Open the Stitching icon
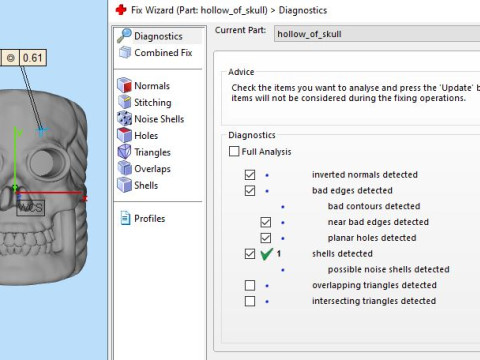The height and width of the screenshot is (360, 480). click(x=124, y=102)
